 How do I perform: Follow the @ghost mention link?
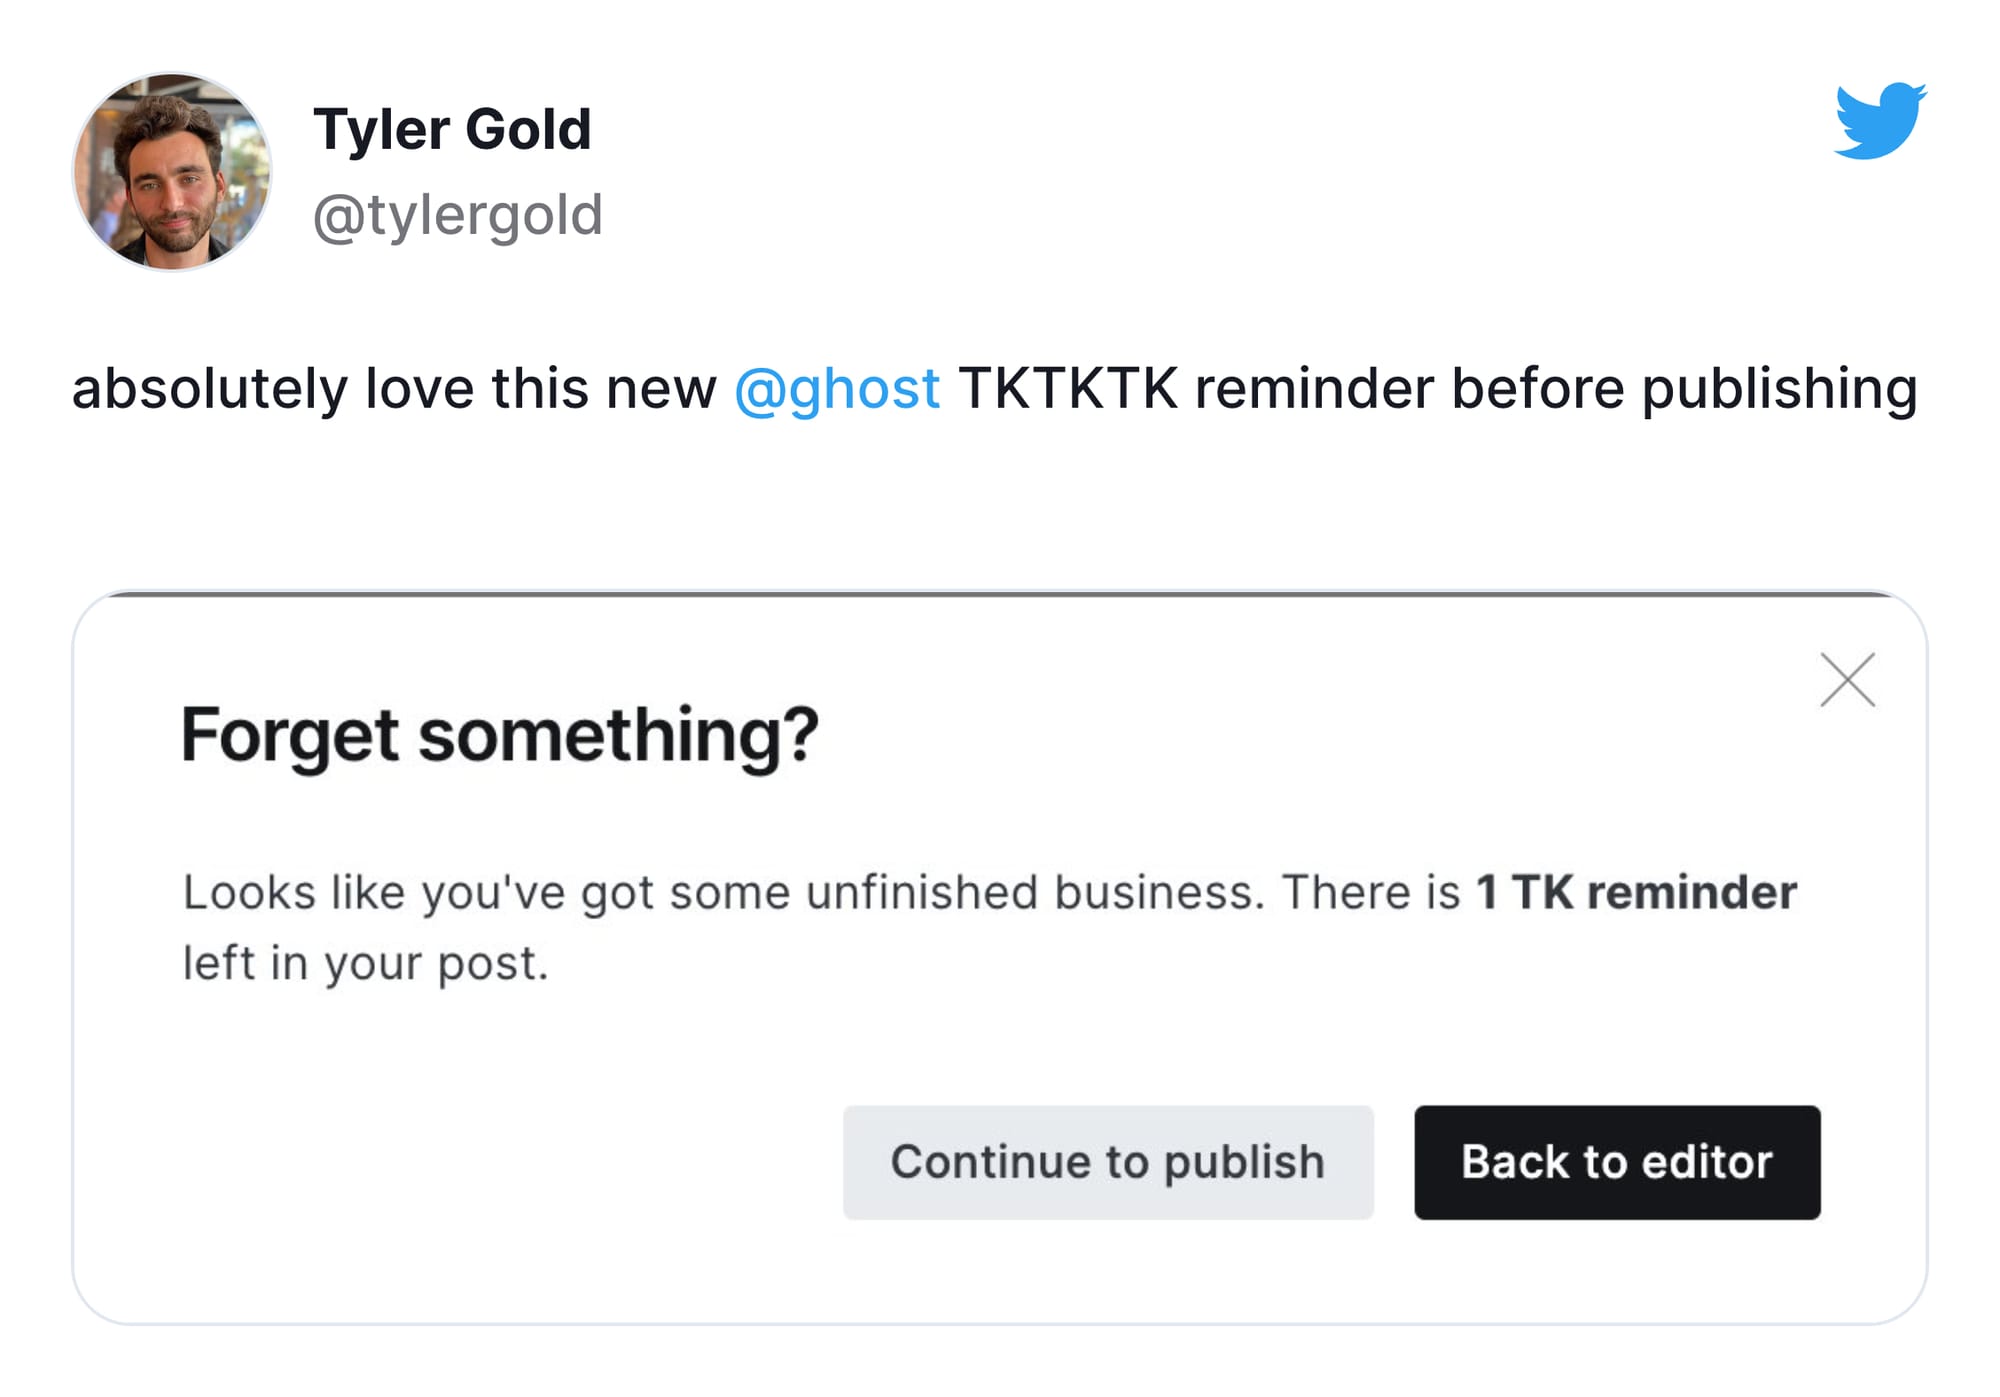pyautogui.click(x=837, y=389)
